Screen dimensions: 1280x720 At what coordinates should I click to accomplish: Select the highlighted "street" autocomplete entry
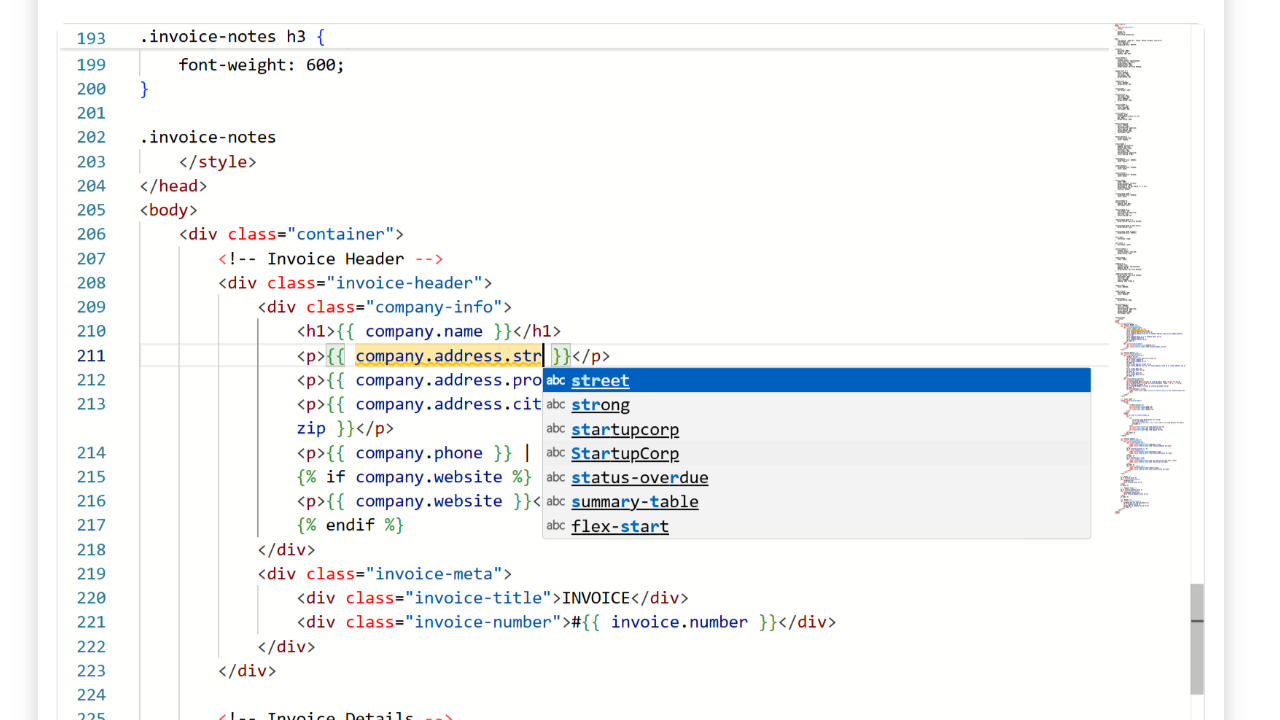(x=599, y=380)
